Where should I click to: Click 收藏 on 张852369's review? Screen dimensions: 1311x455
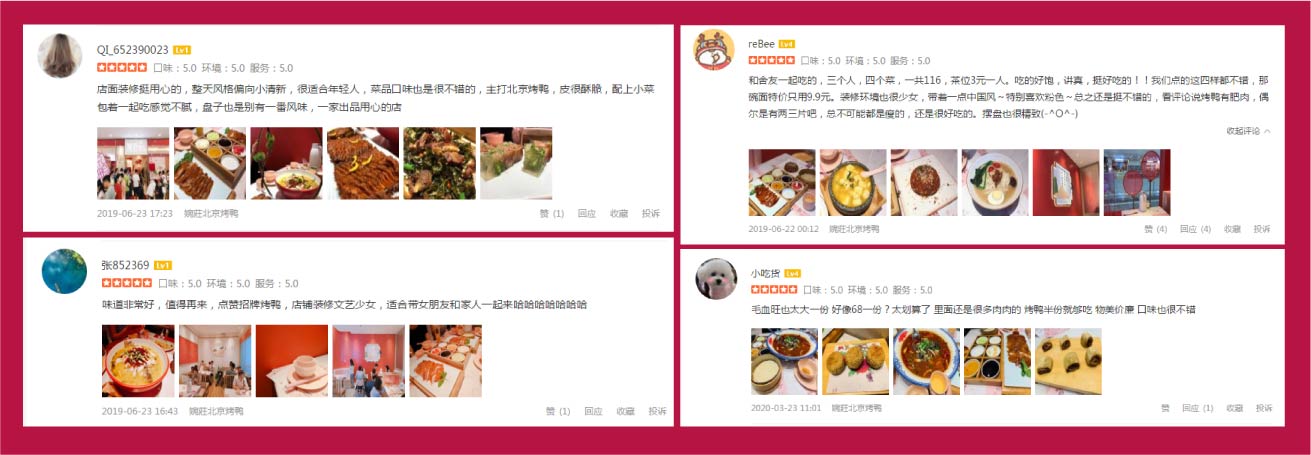625,411
